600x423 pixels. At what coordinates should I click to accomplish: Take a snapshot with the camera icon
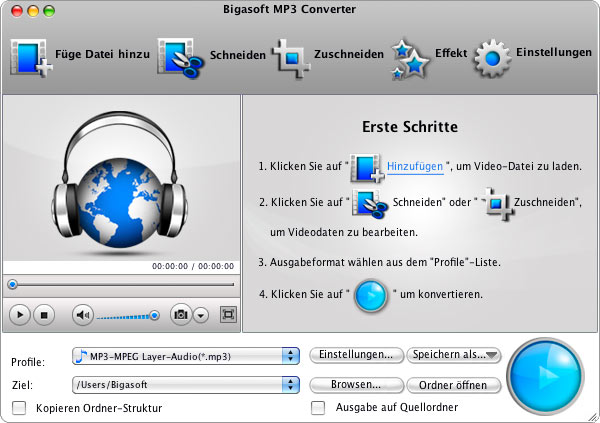pos(181,315)
